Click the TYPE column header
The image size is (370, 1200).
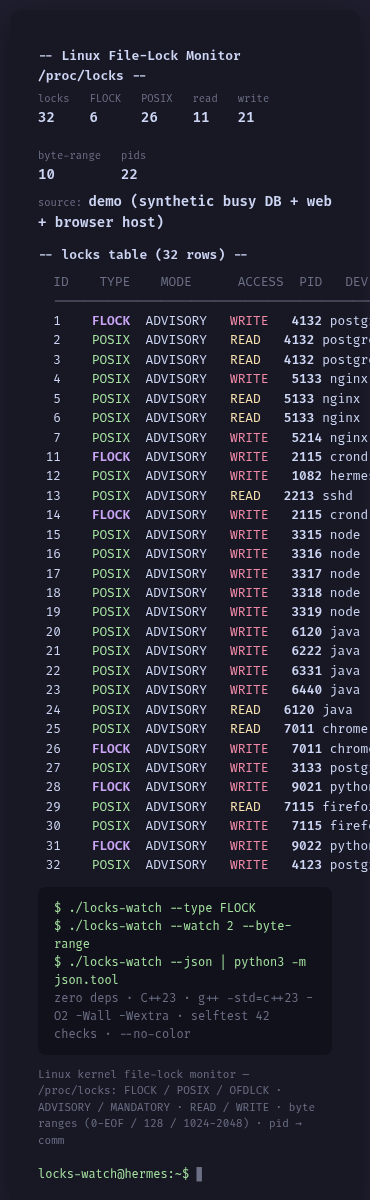point(115,283)
